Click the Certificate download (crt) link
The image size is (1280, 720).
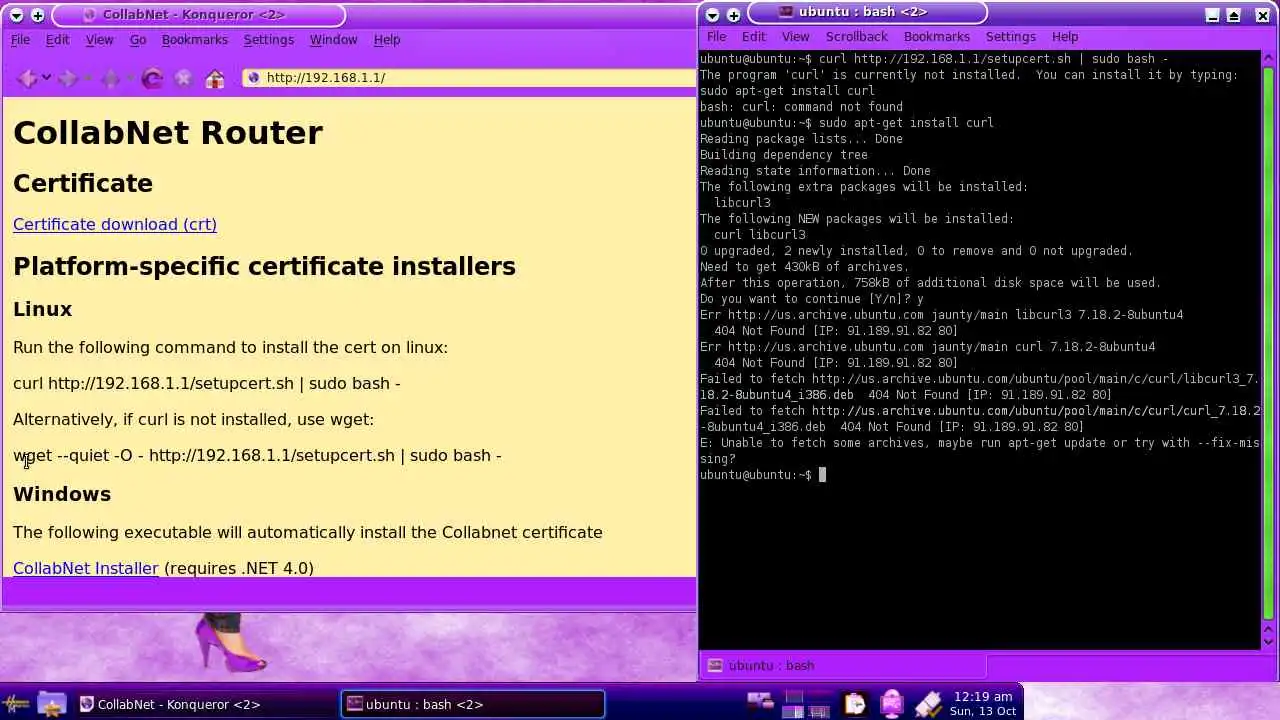point(115,224)
